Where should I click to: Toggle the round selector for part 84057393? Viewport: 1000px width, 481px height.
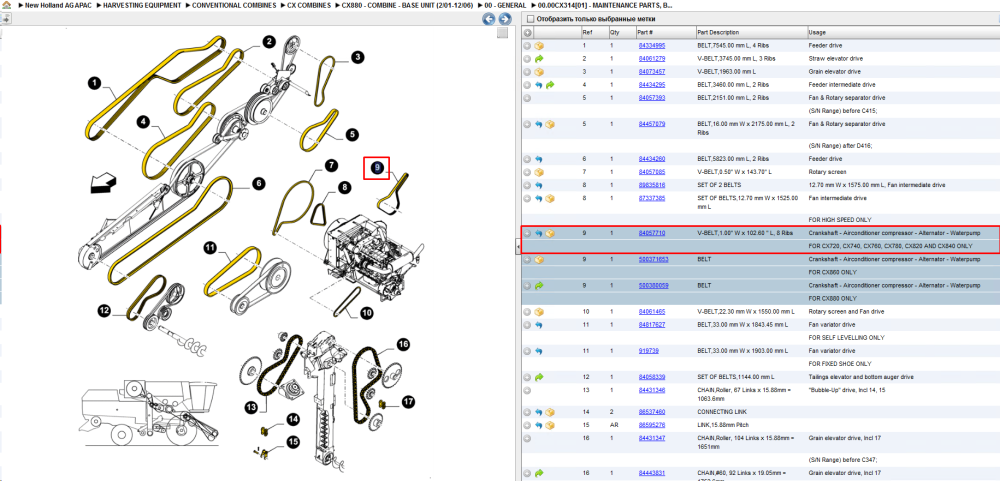pos(527,98)
